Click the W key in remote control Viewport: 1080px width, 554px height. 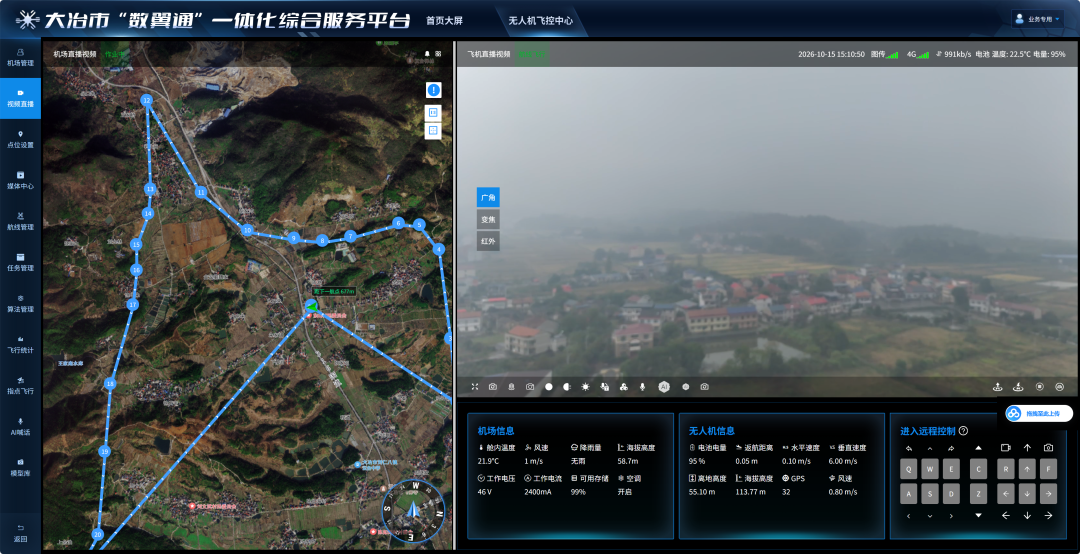(x=930, y=469)
